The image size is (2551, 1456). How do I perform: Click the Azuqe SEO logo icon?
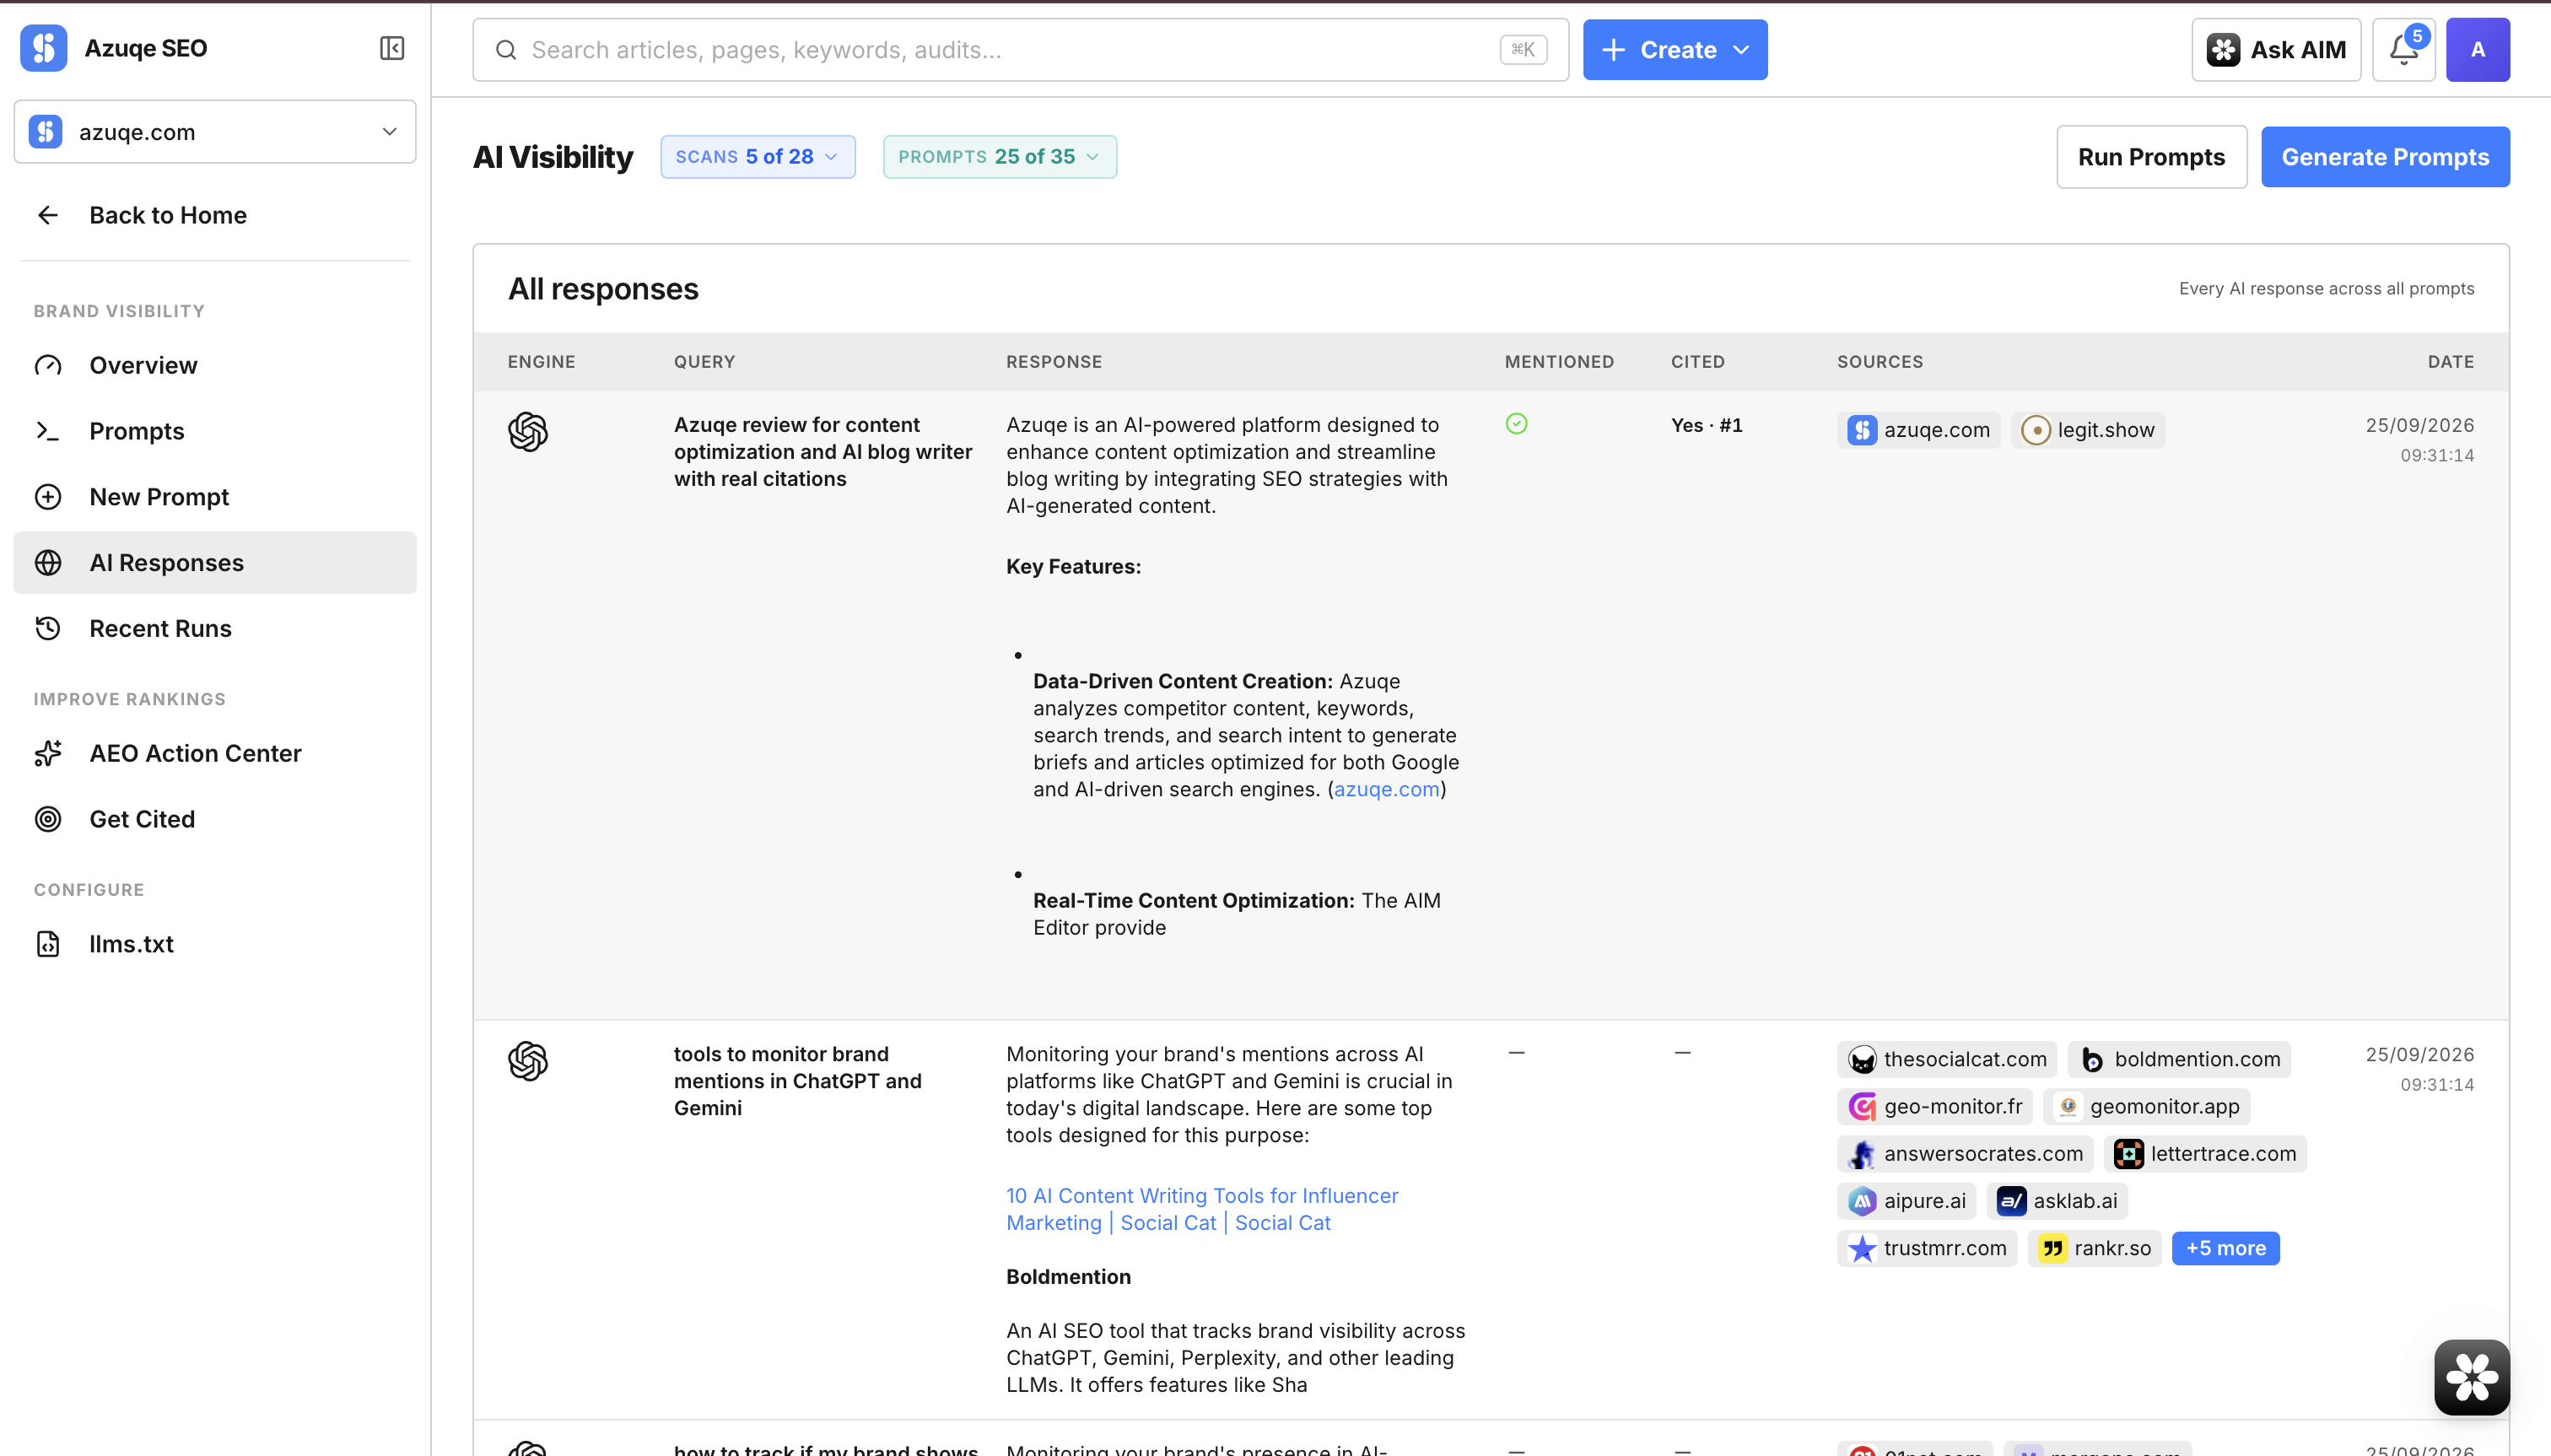[43, 48]
